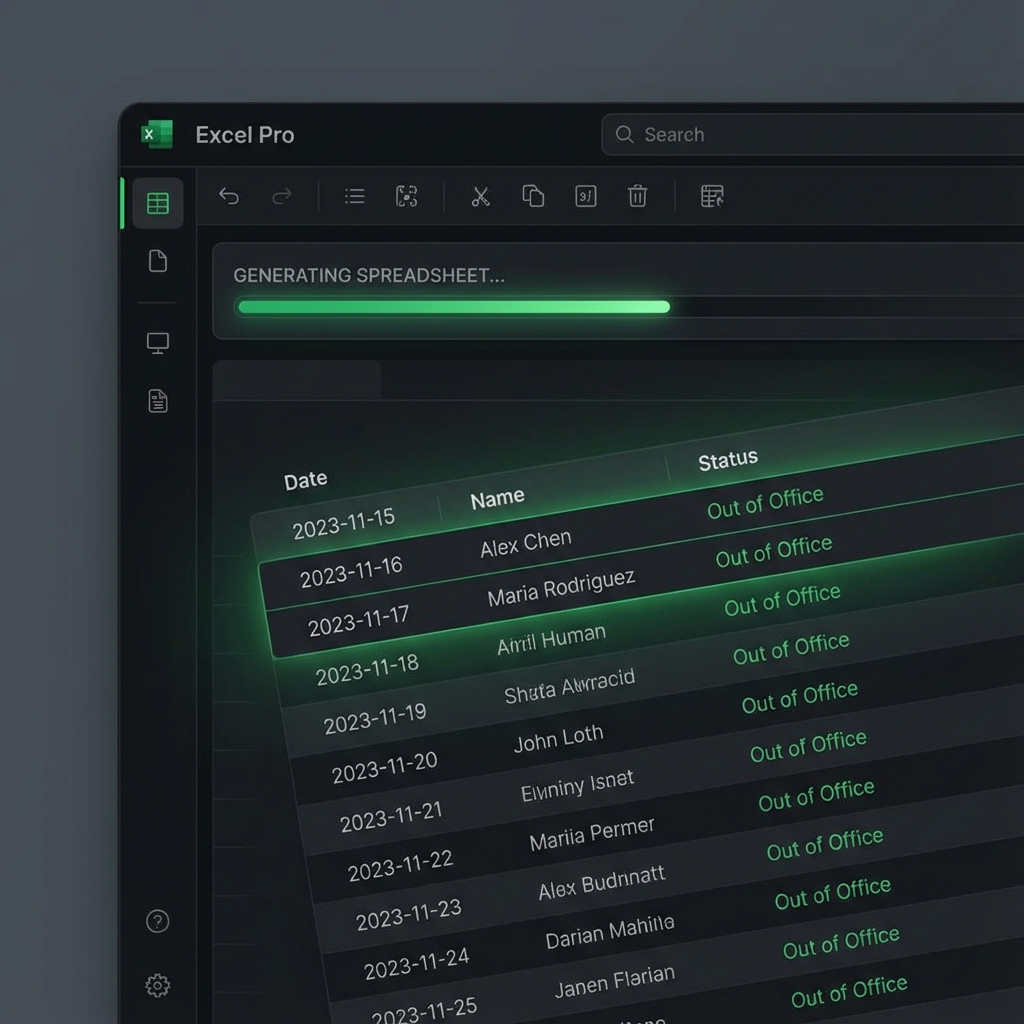
Task: Click the Undo arrow in the toolbar
Action: click(x=228, y=196)
